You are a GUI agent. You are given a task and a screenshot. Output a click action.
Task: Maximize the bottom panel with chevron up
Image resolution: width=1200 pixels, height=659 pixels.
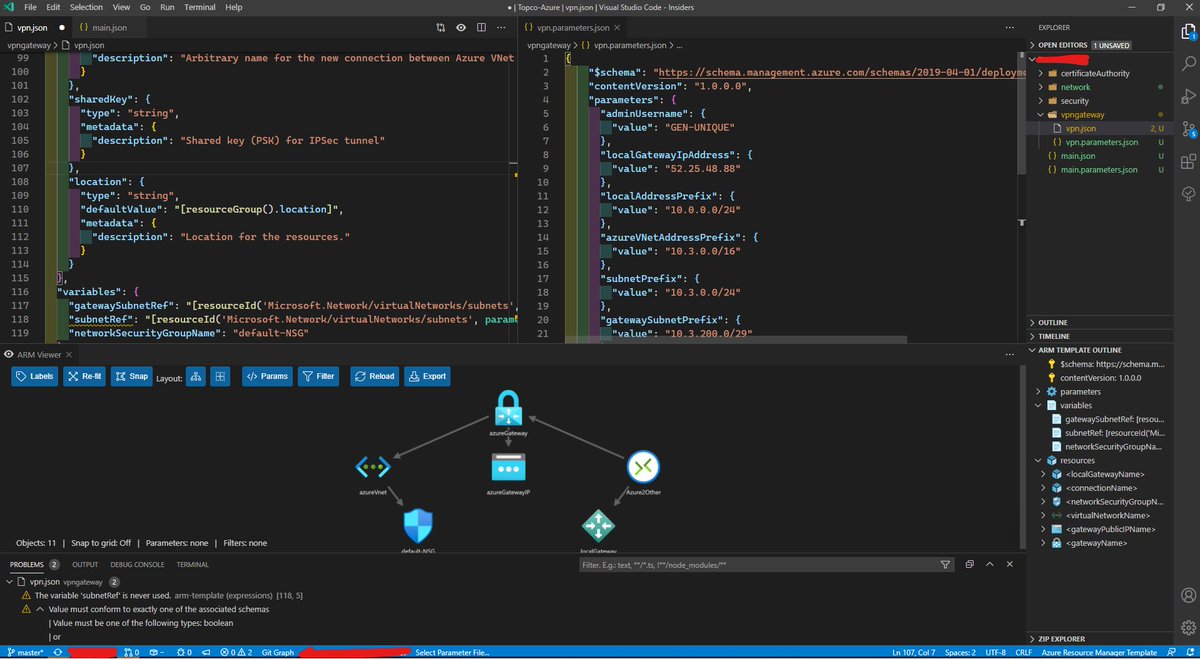click(990, 565)
